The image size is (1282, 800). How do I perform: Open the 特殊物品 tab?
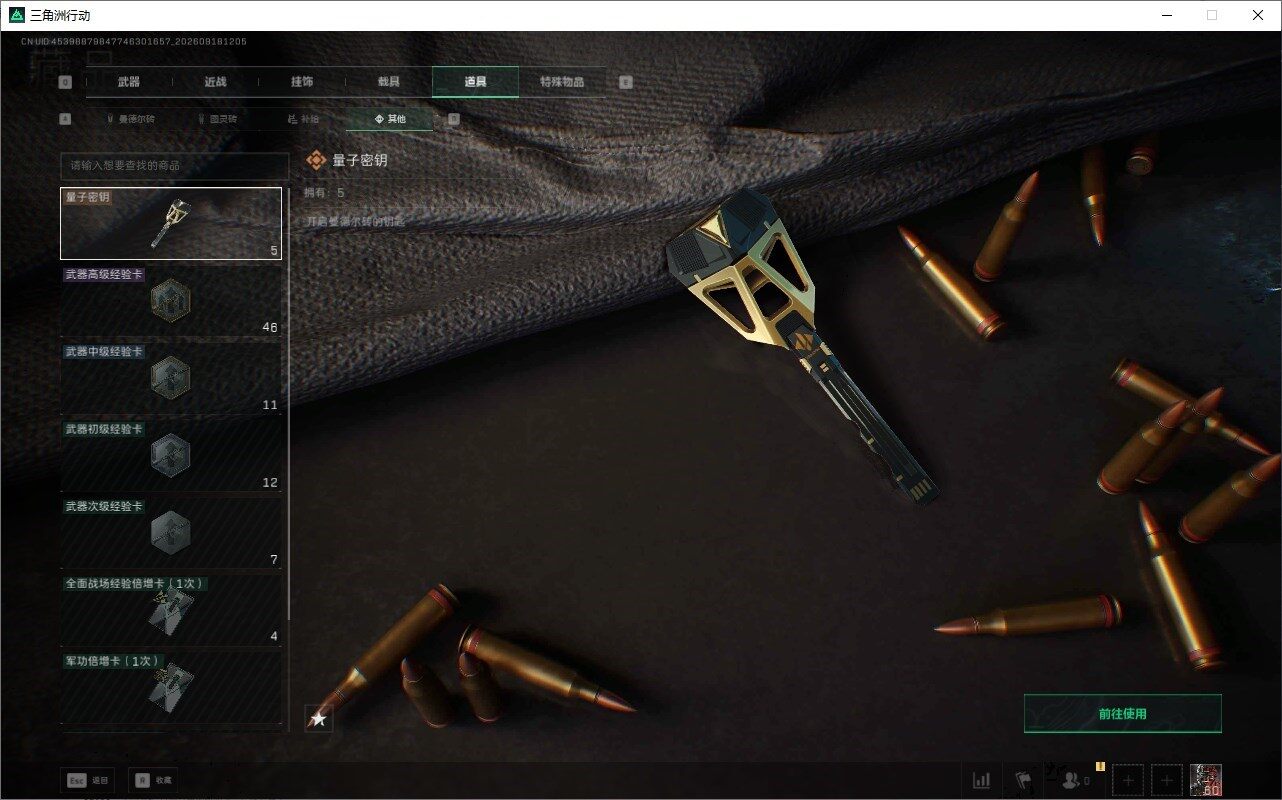(562, 82)
